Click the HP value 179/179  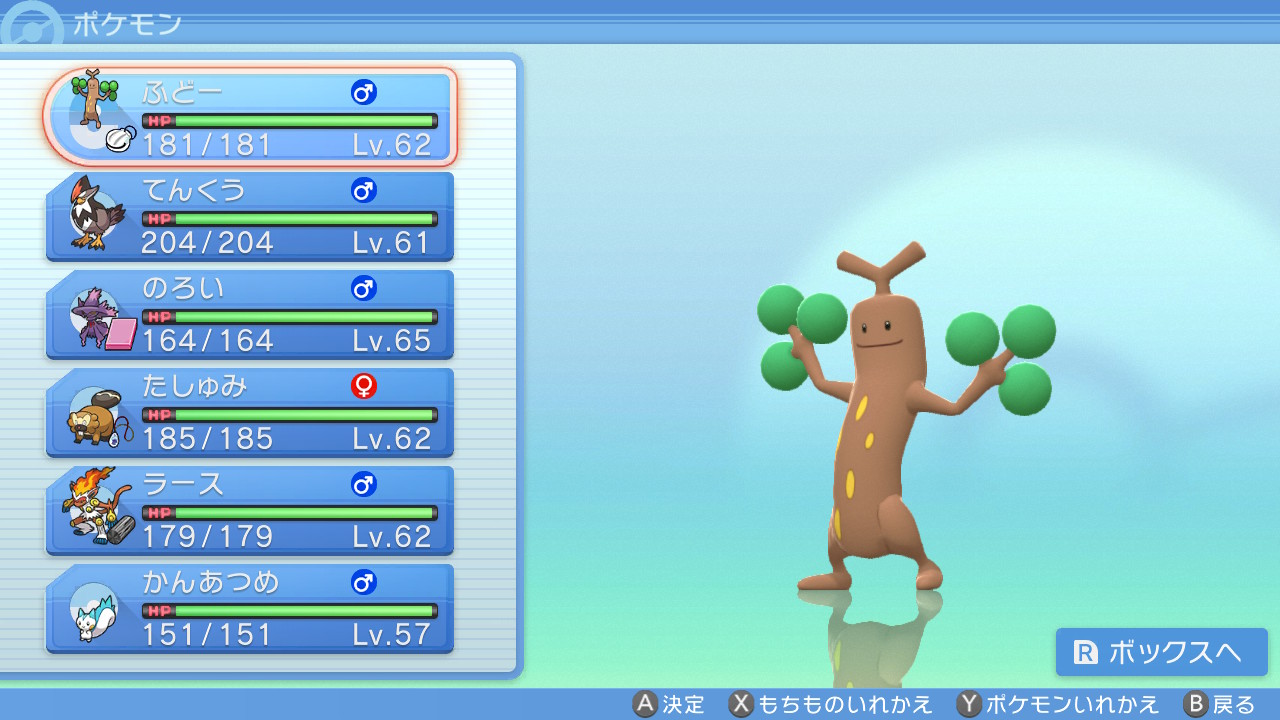click(x=207, y=537)
